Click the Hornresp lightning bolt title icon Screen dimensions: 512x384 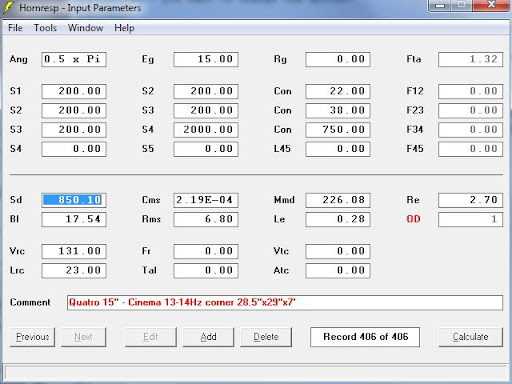pos(8,7)
